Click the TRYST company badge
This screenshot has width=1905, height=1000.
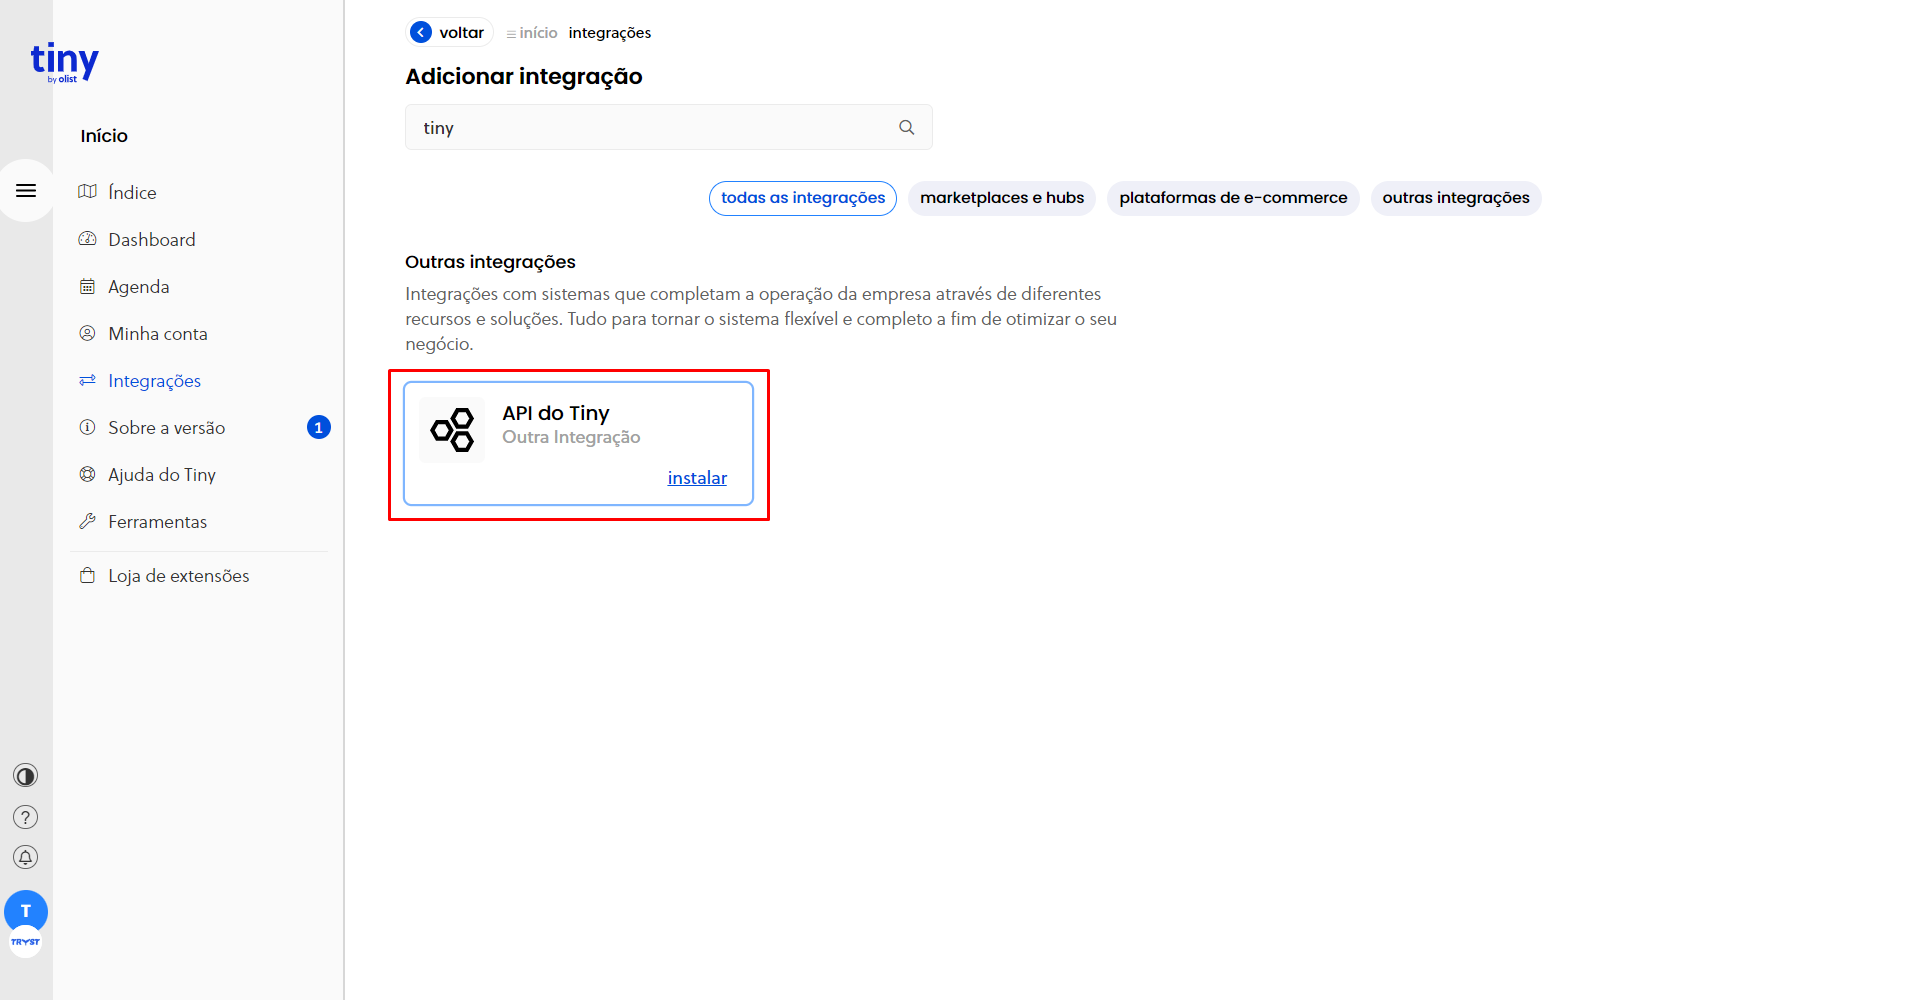click(x=26, y=942)
